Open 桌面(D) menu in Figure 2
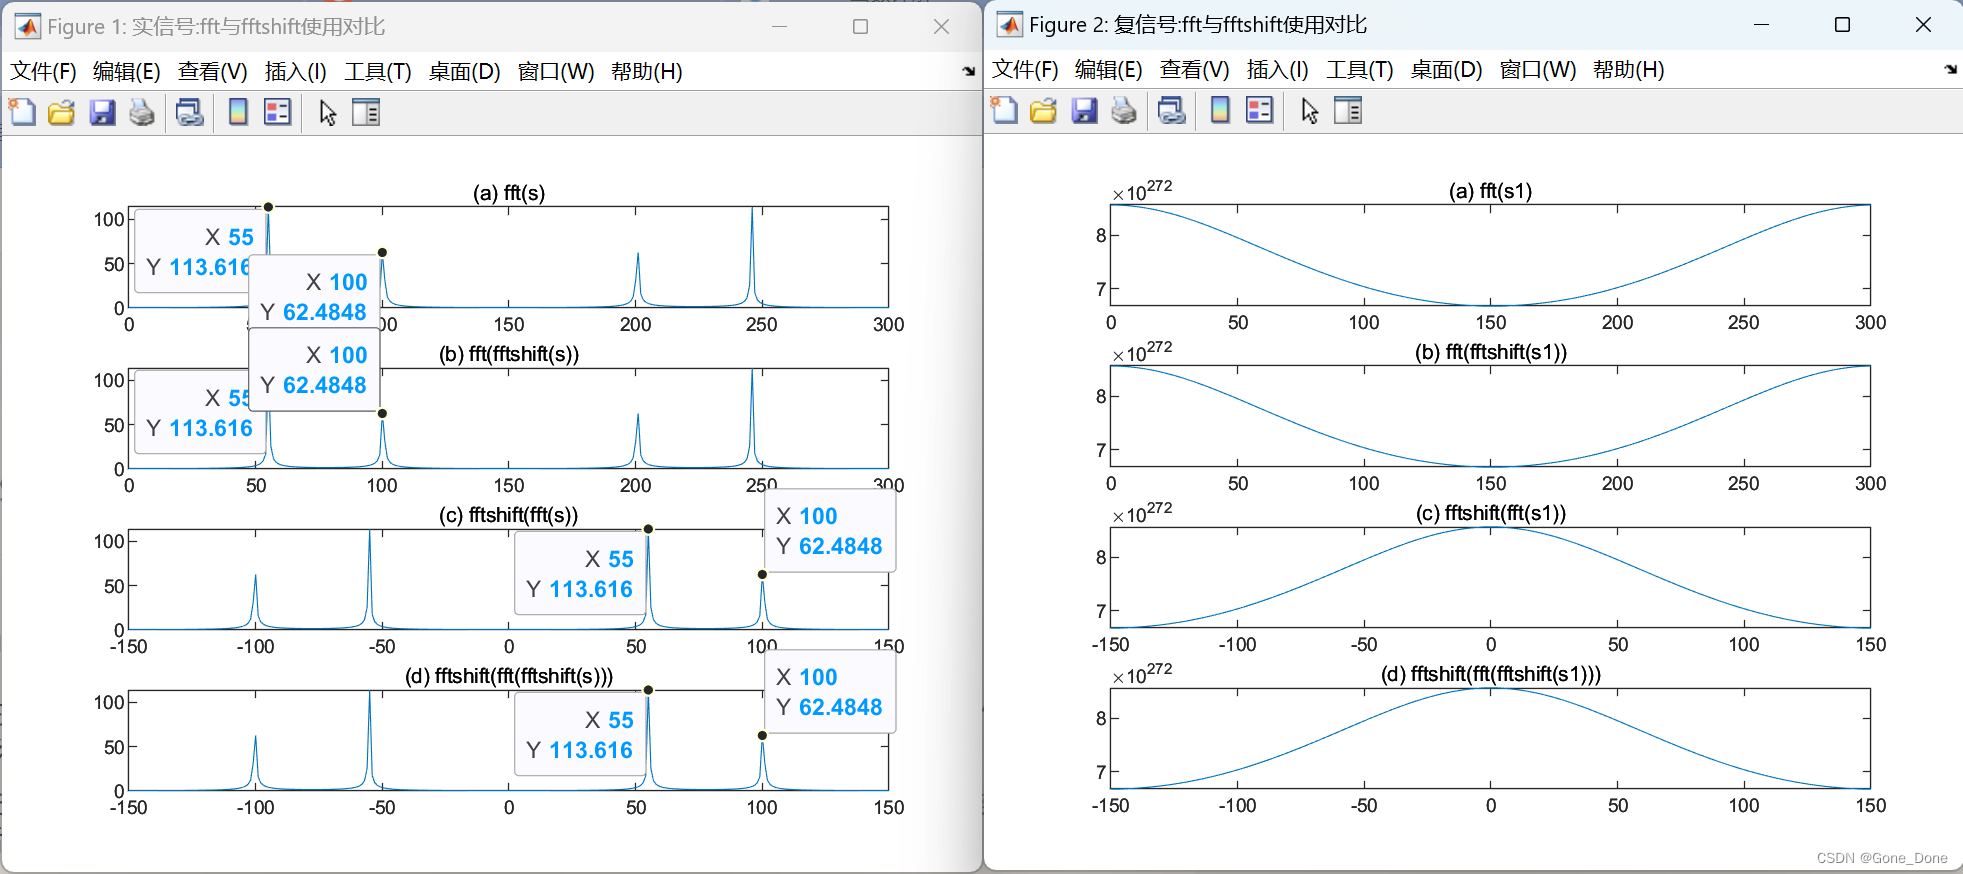Screen dimensions: 1963x874 tap(1447, 70)
